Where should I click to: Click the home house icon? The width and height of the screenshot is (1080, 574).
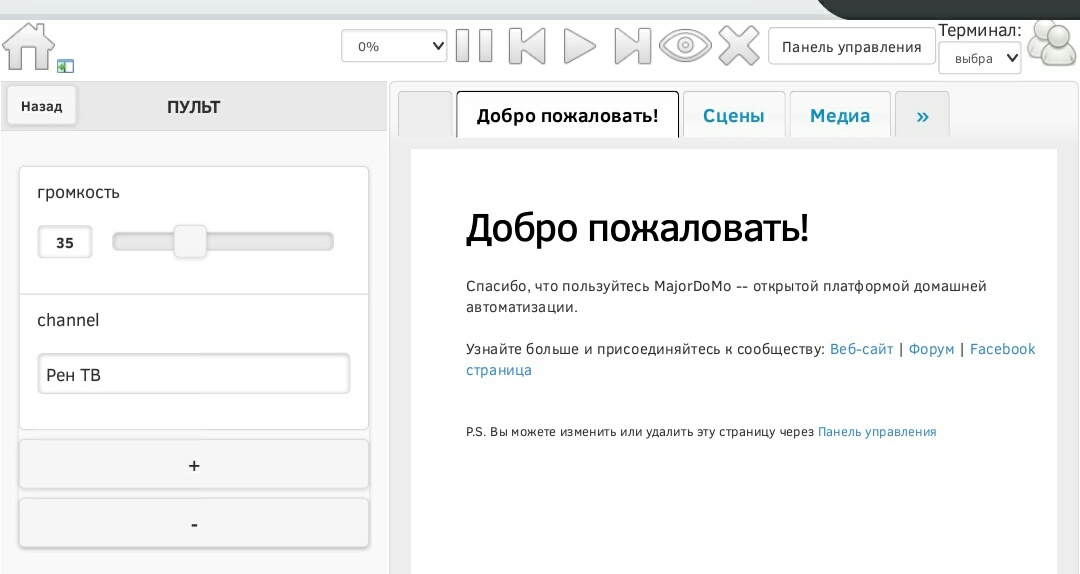[x=28, y=46]
